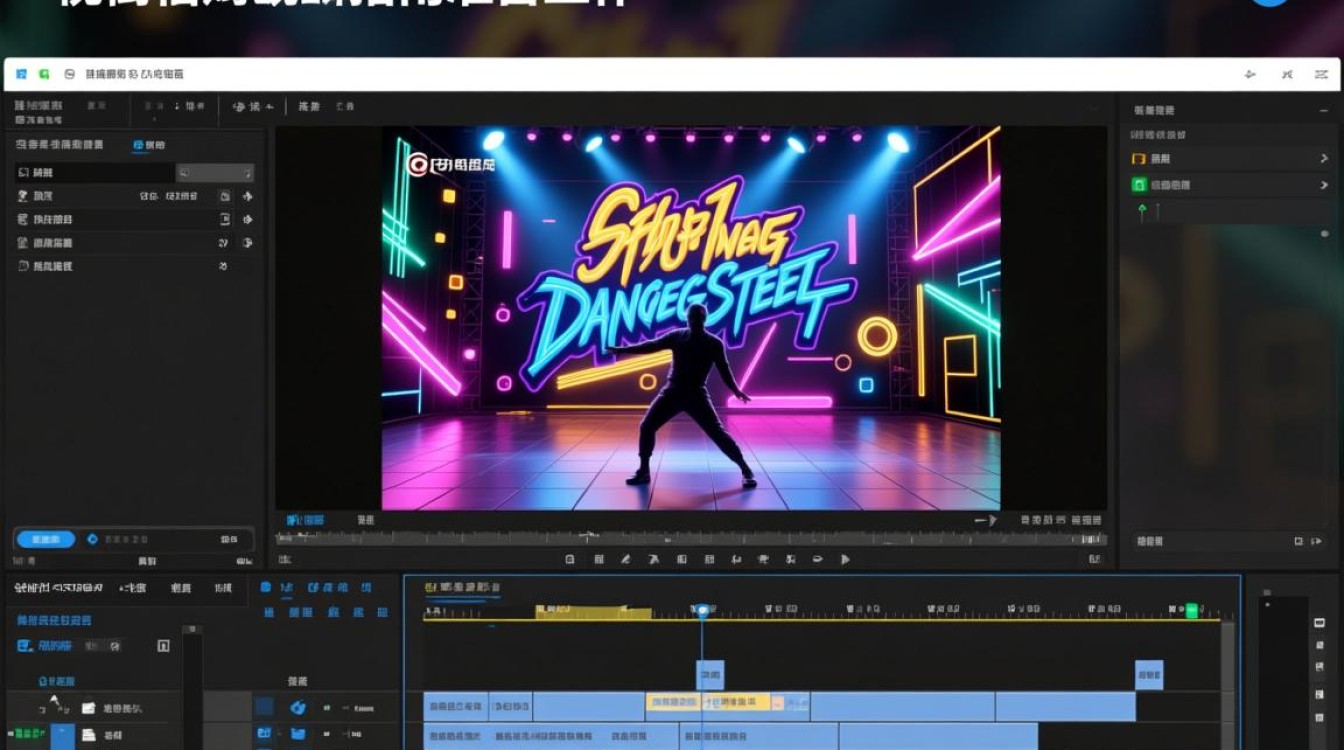The width and height of the screenshot is (1344, 750).
Task: Expand the green-icon row chevron in the right panel
Action: [x=1324, y=185]
